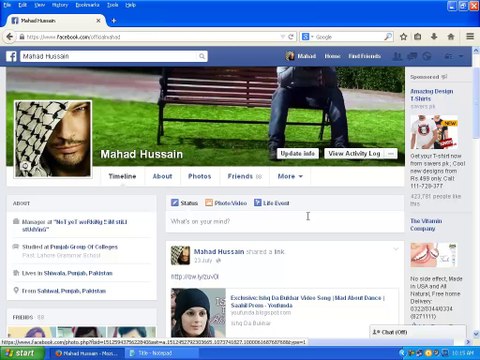The width and height of the screenshot is (480, 360).
Task: Expand the More profile dropdown
Action: (290, 176)
